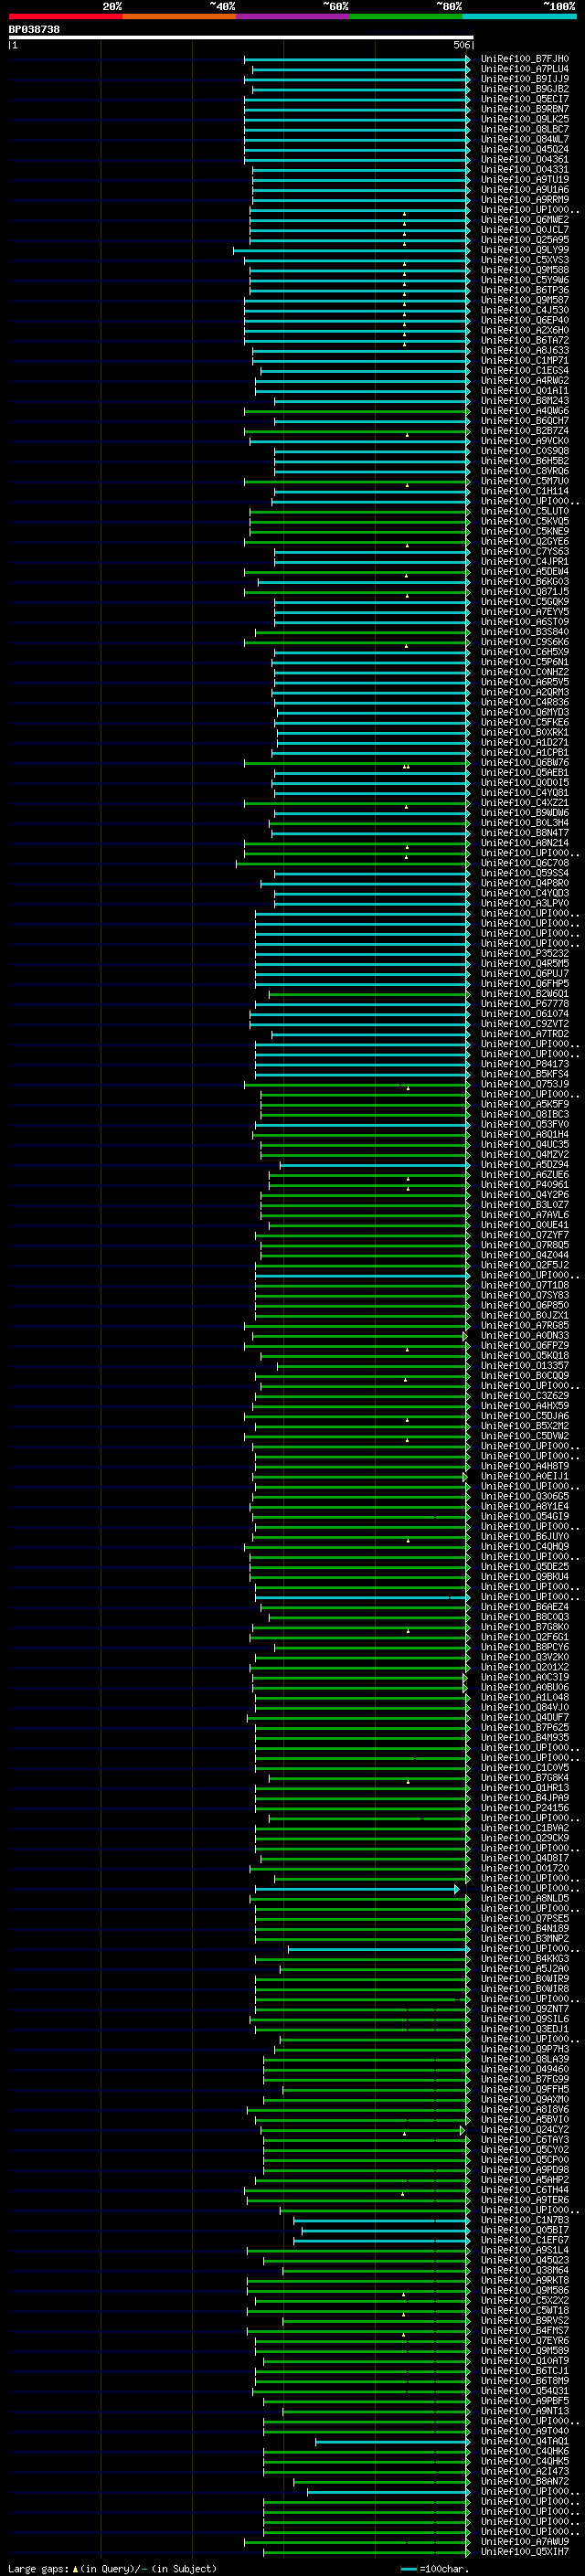Open hit label UniRef100_Q9LY99
The height and width of the screenshot is (2576, 585).
coord(524,250)
